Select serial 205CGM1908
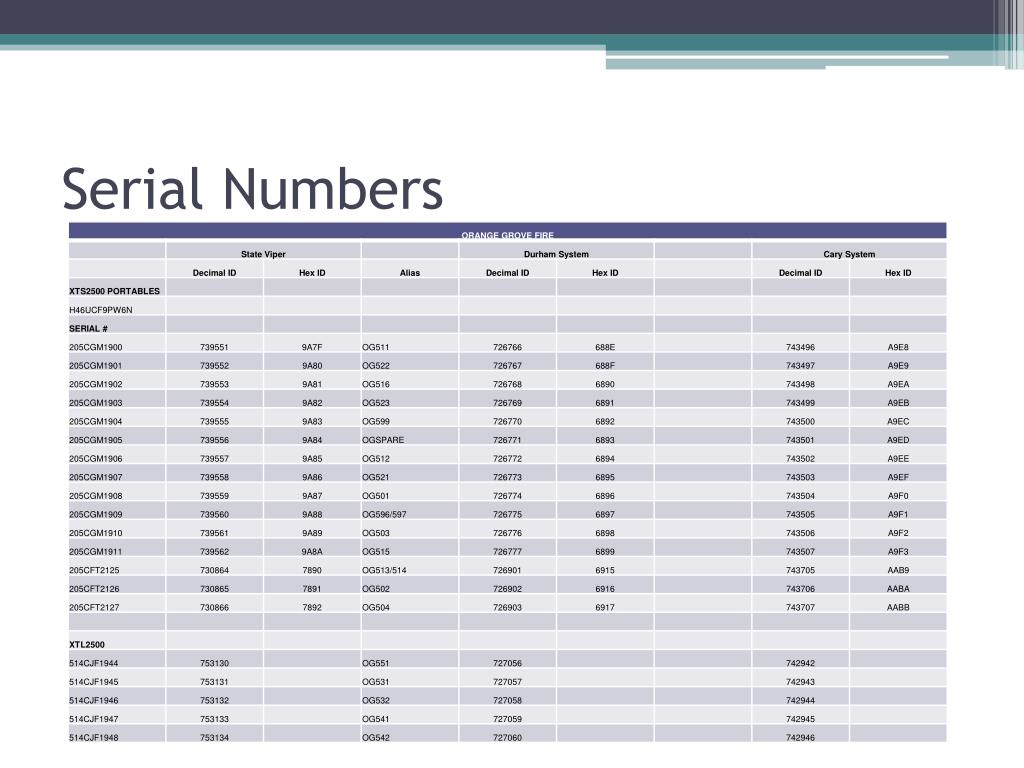Image resolution: width=1024 pixels, height=768 pixels. click(95, 496)
